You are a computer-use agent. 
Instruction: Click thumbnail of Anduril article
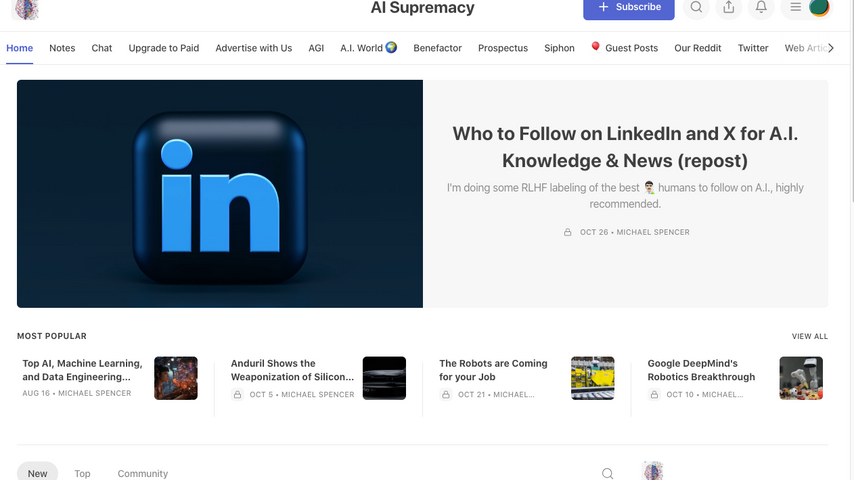[x=385, y=378]
